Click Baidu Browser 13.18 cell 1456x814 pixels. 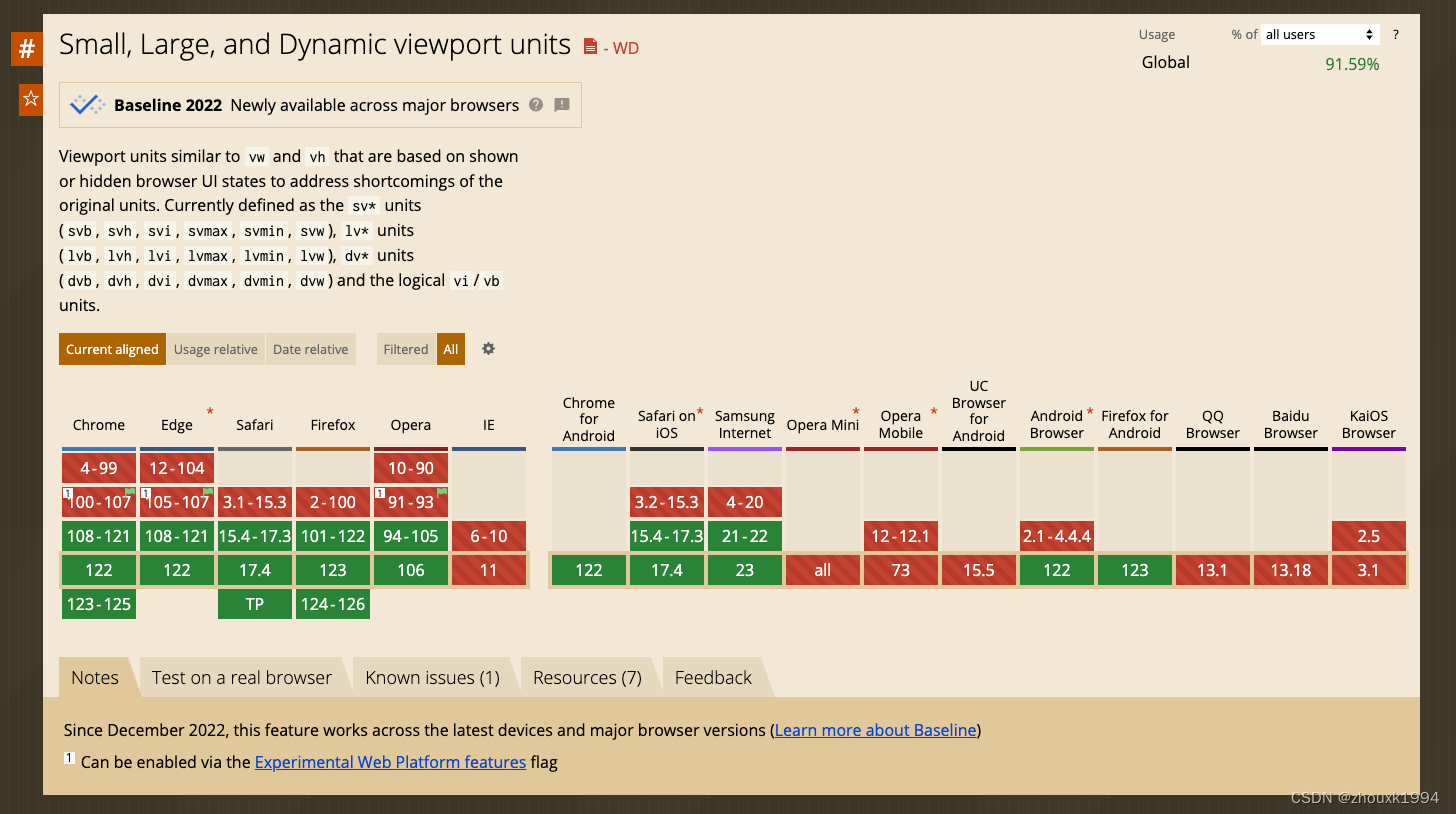1291,570
